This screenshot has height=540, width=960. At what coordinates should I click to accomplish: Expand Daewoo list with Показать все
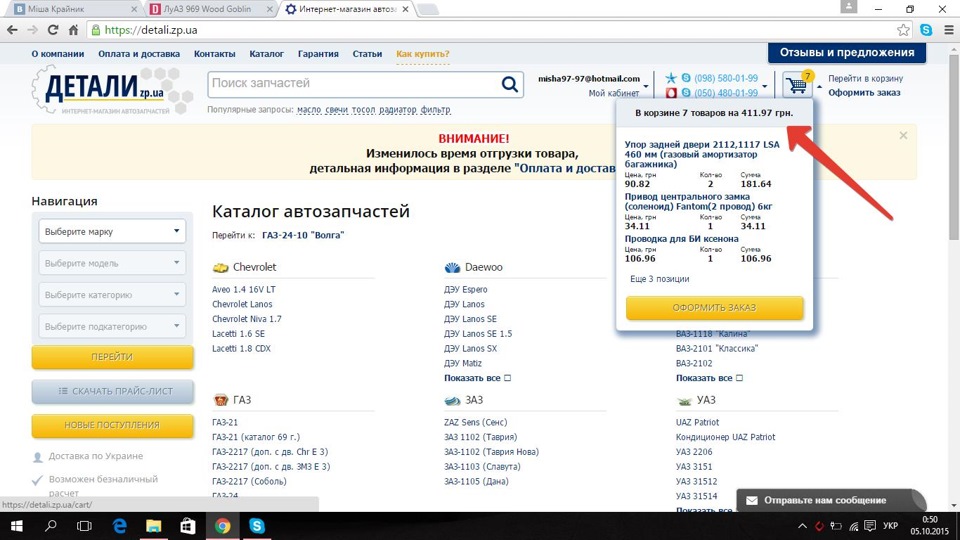coord(477,378)
